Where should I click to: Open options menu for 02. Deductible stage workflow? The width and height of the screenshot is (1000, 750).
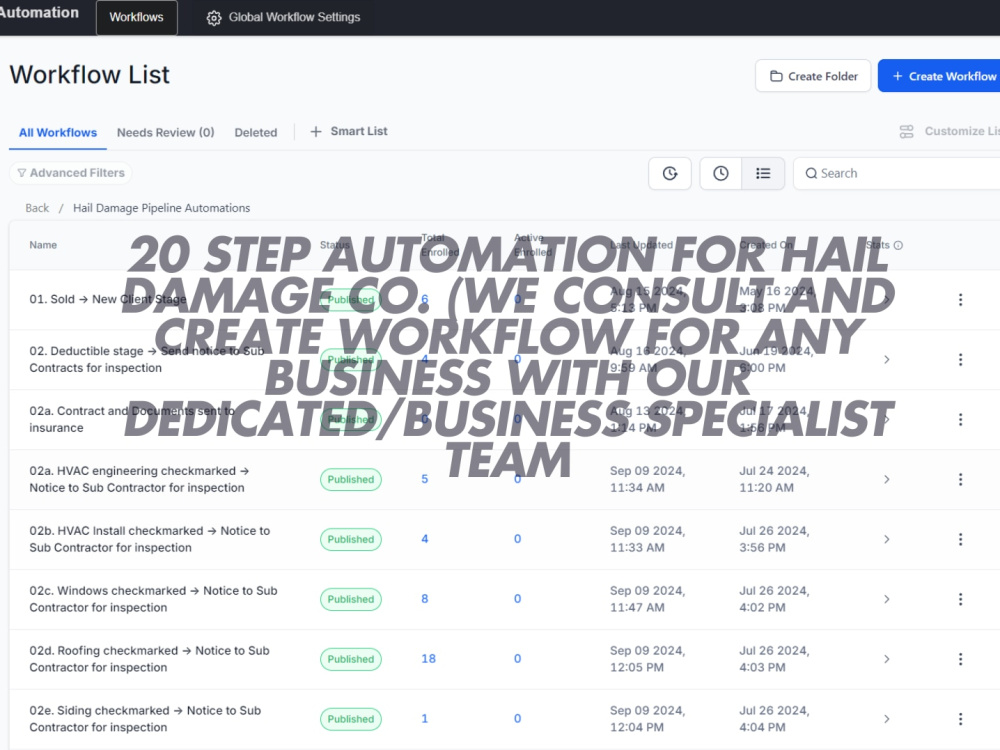[x=960, y=360]
